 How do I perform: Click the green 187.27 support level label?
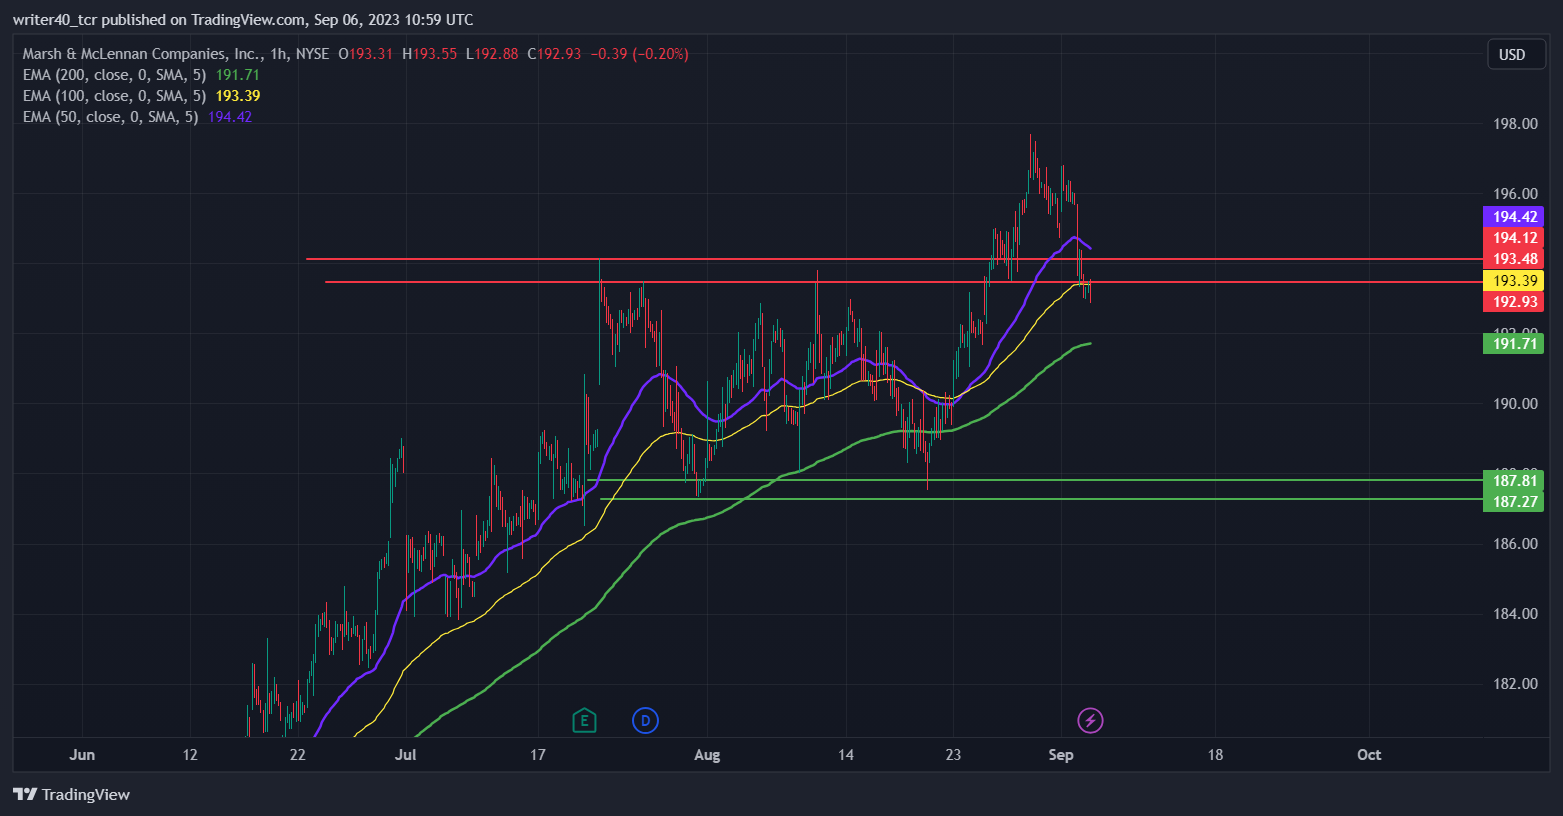(1514, 501)
